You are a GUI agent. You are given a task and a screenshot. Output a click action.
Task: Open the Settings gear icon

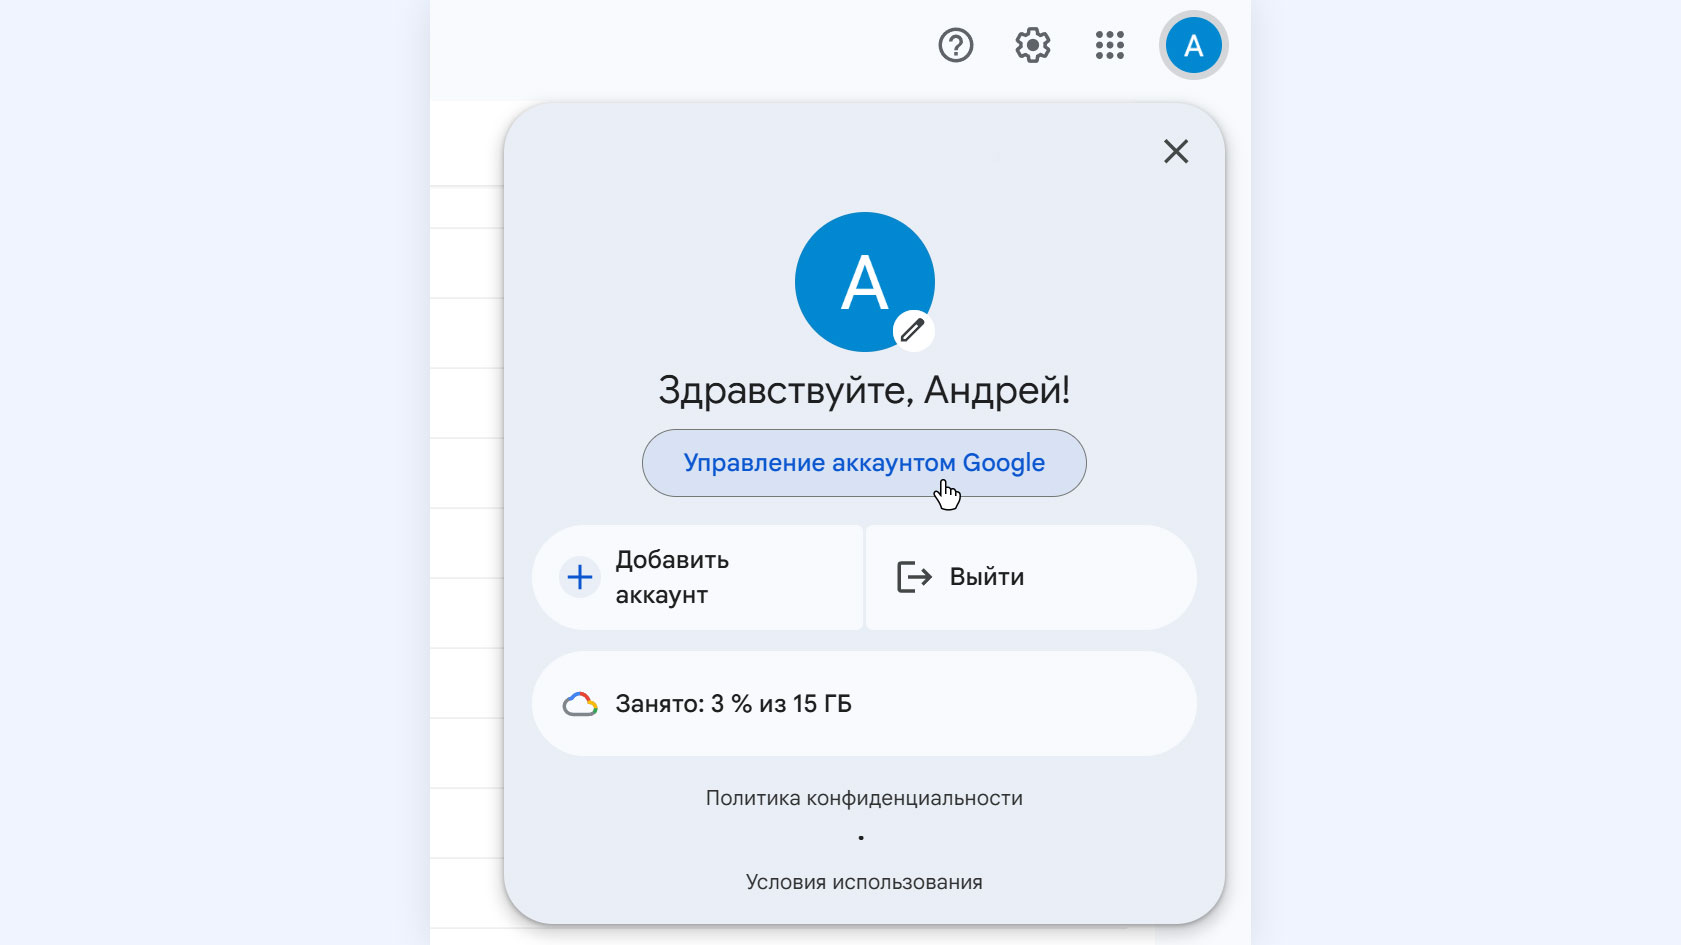click(1033, 45)
